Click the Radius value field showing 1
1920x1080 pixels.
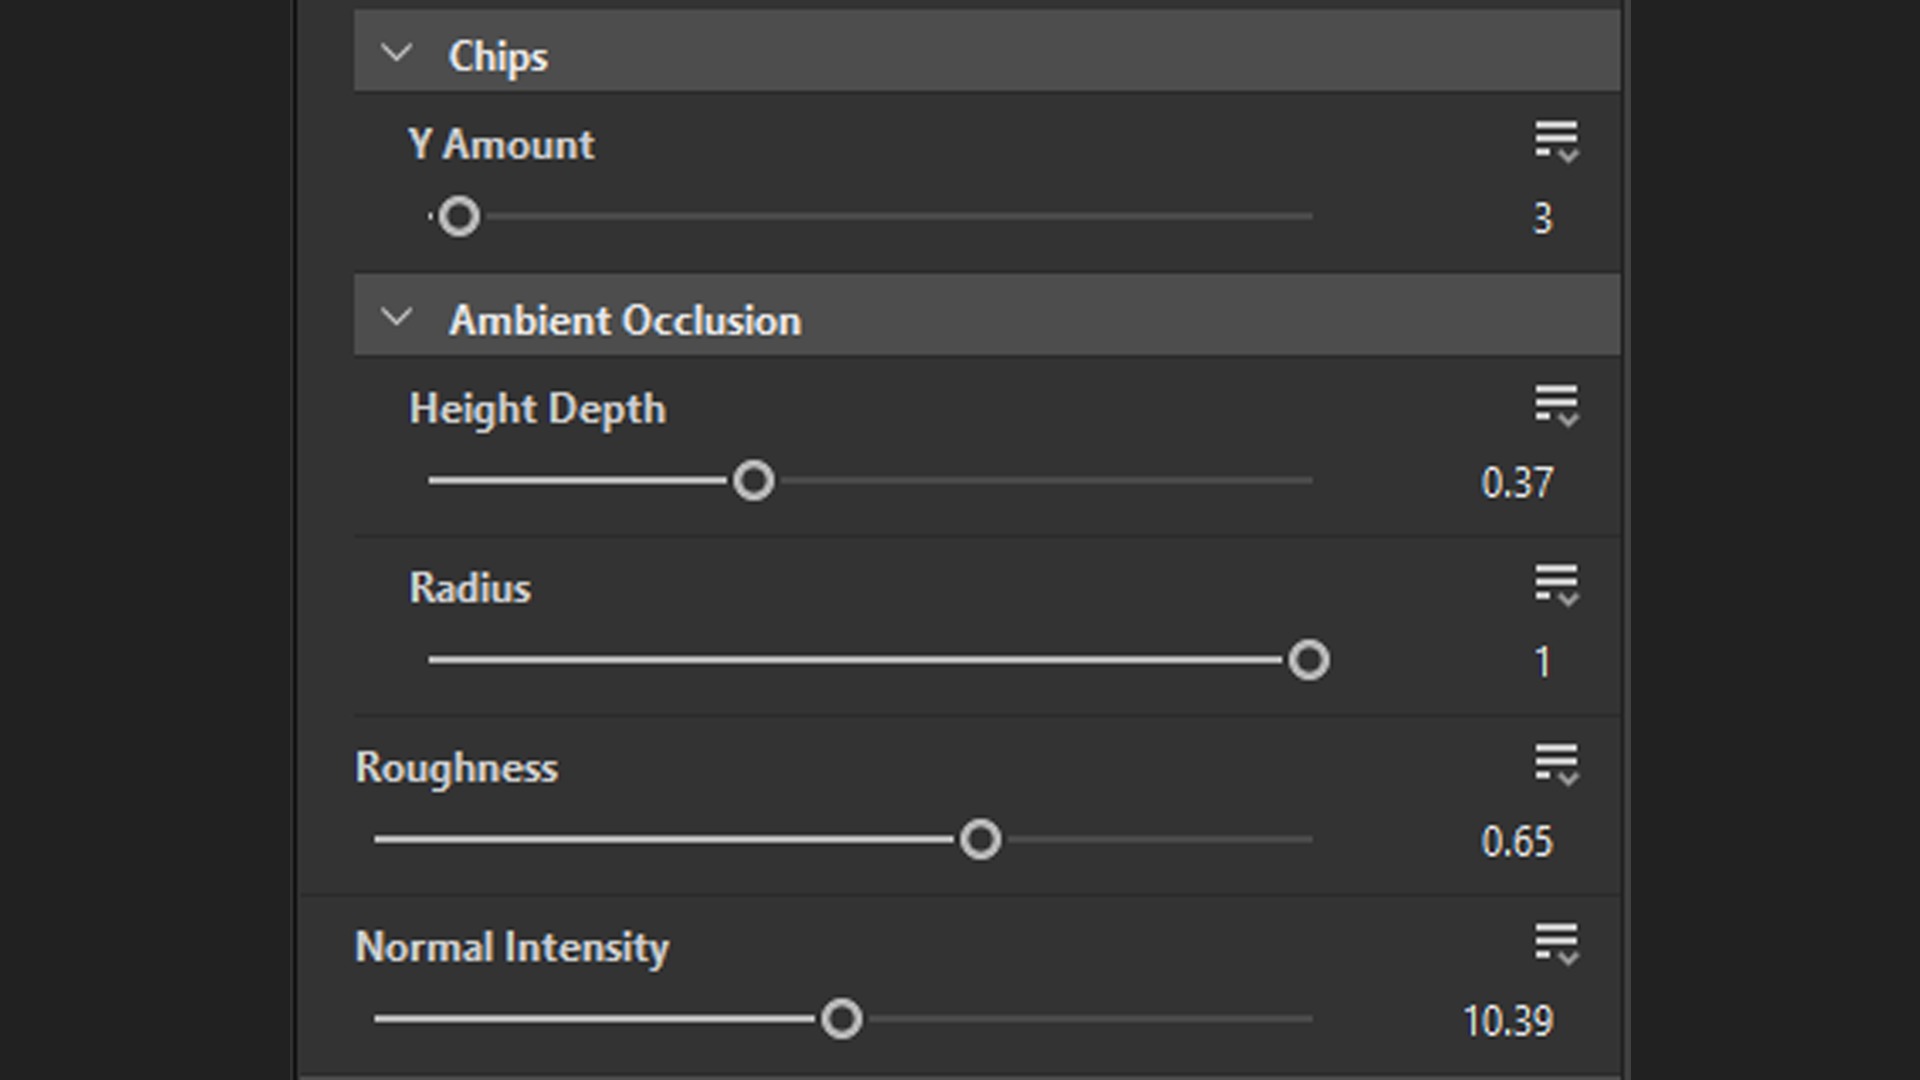pyautogui.click(x=1542, y=662)
